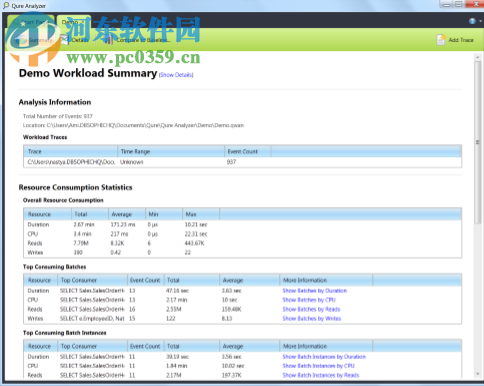Screen dimensions: 484x386
Task: Open Show Batches by Writes link
Action: [312, 319]
